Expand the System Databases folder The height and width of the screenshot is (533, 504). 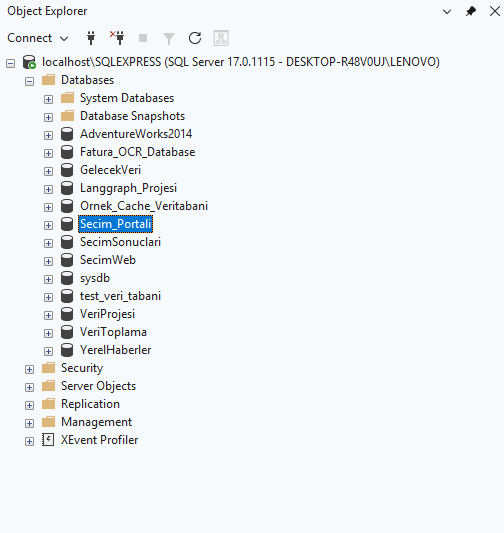click(x=48, y=99)
